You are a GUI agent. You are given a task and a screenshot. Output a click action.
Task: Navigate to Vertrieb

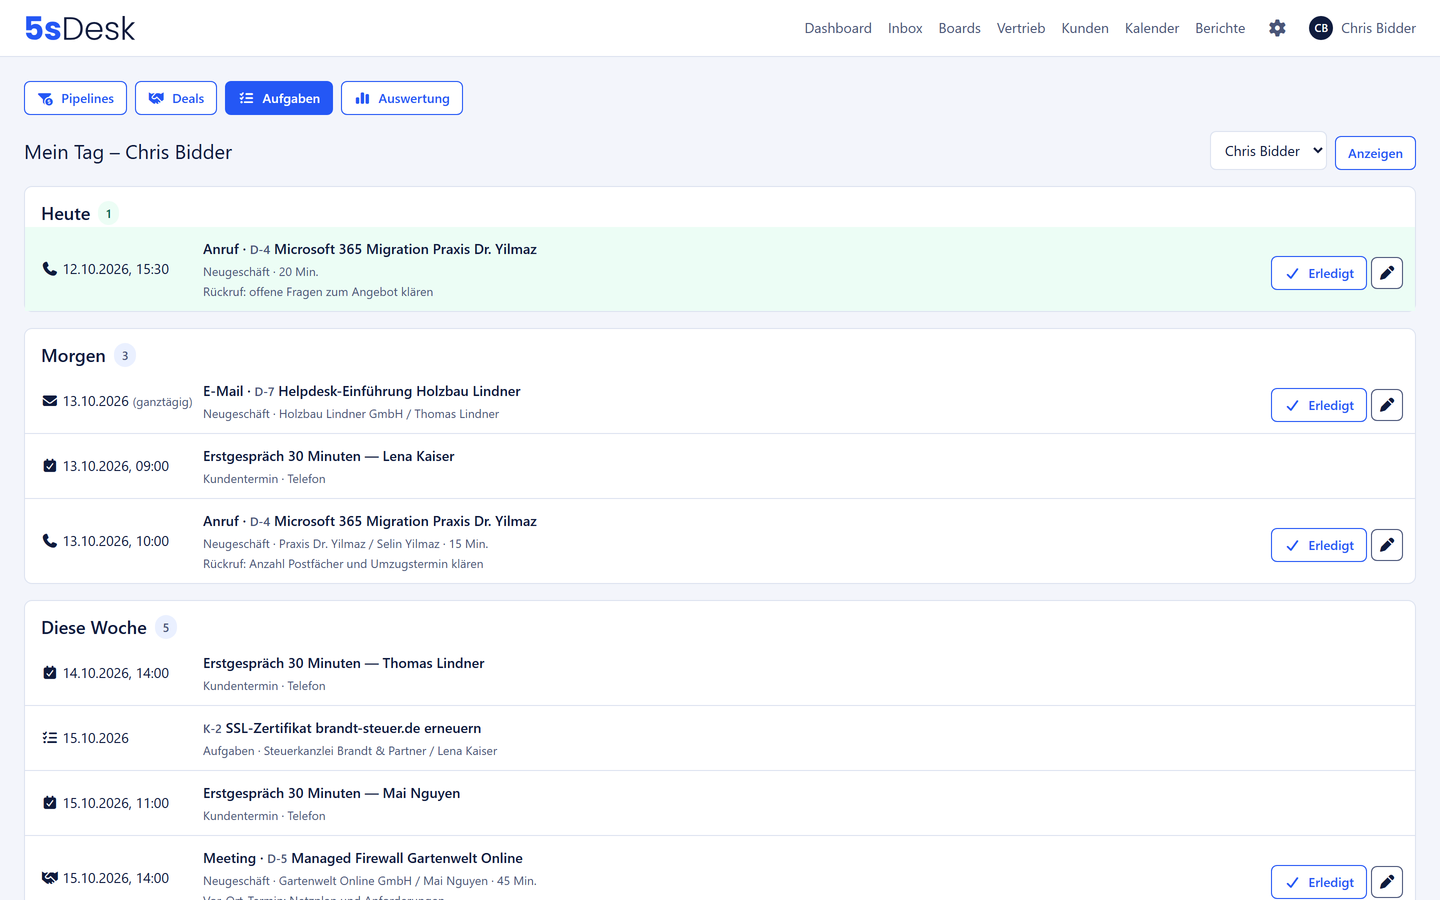pyautogui.click(x=1021, y=28)
